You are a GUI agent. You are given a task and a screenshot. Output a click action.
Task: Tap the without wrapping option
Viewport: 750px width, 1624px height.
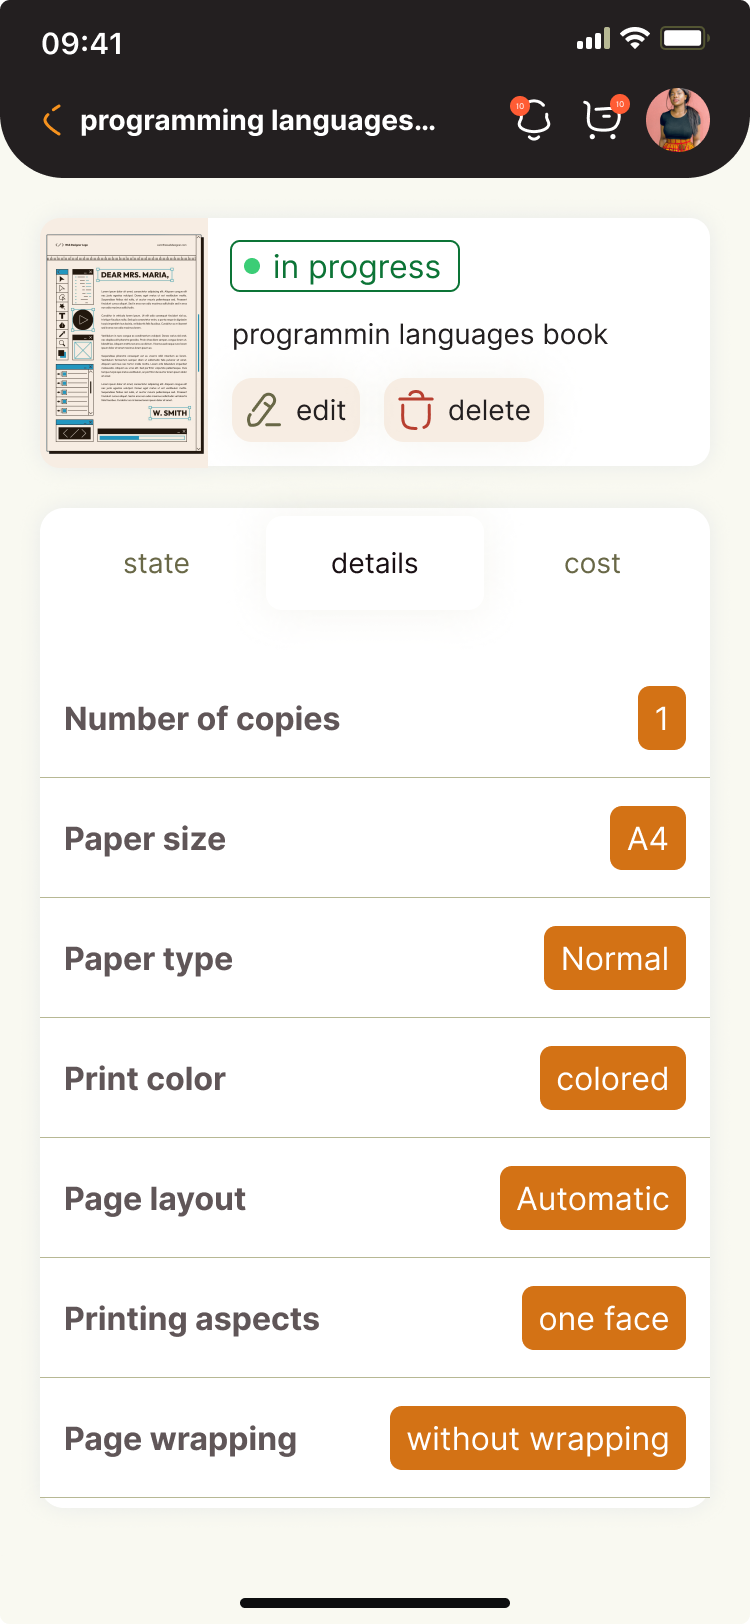[x=537, y=1438]
